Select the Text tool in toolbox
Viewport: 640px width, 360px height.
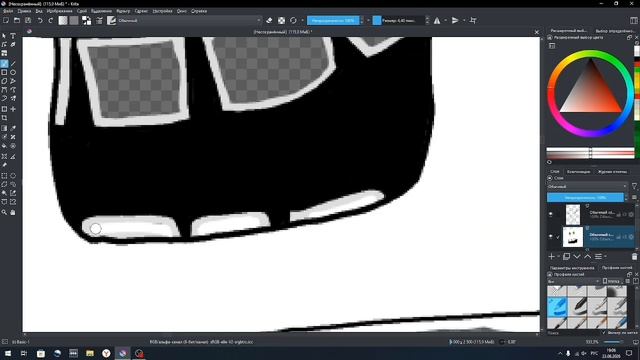coord(13,36)
